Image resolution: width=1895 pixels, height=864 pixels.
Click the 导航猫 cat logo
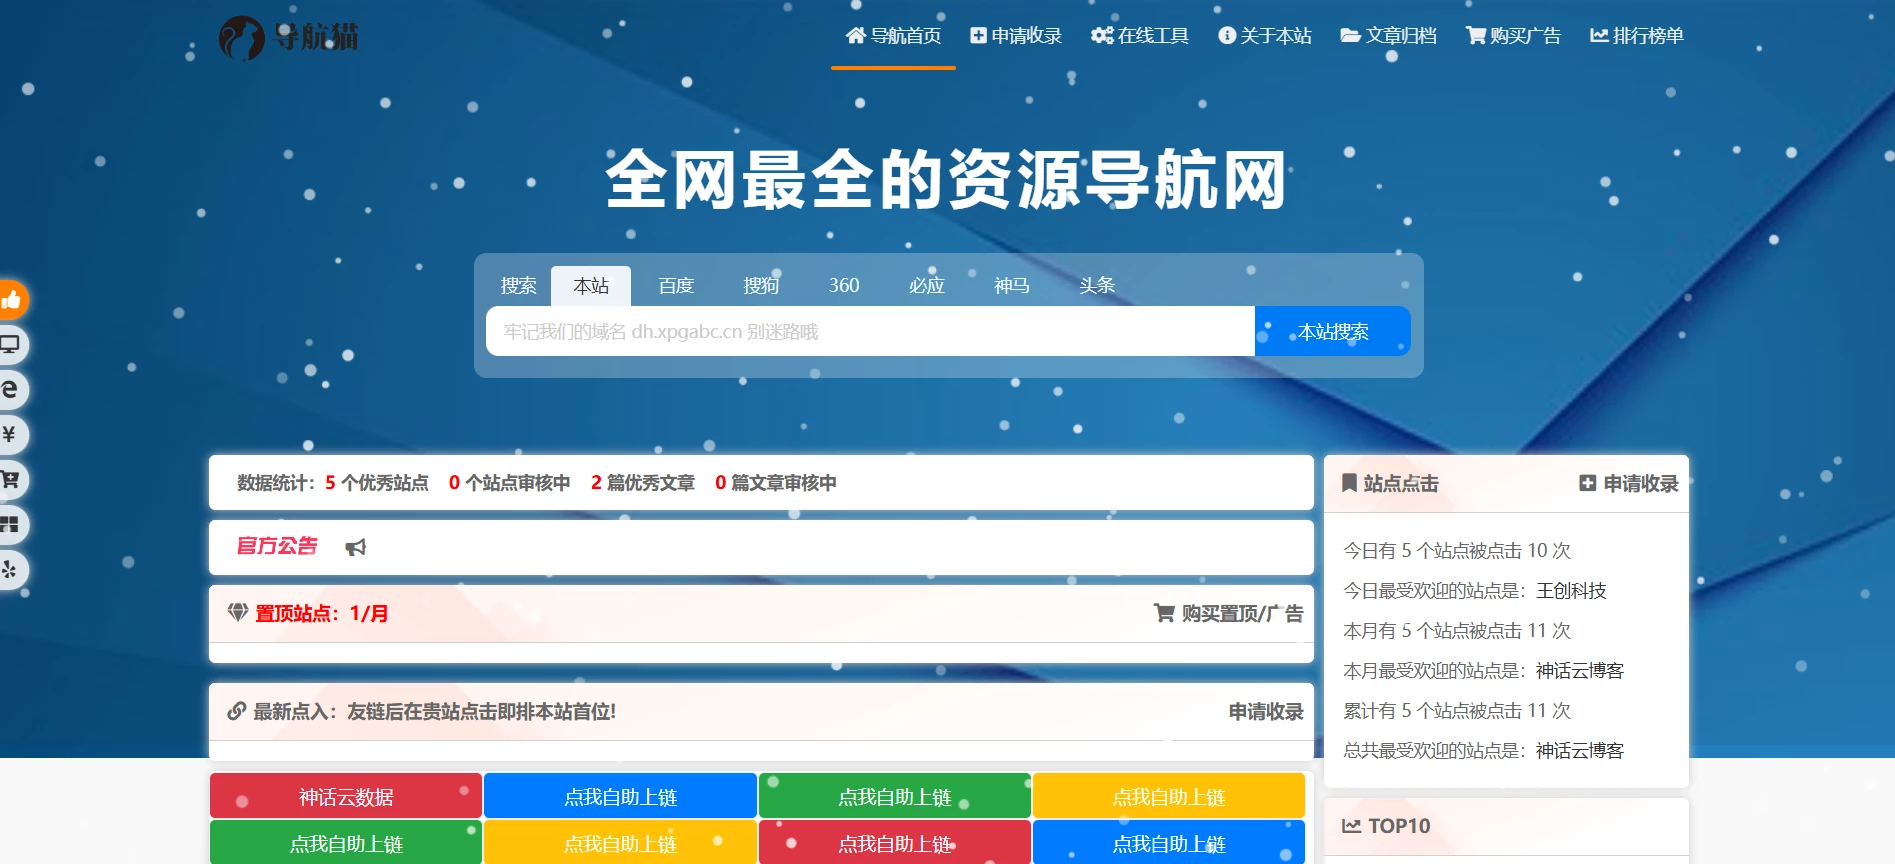tap(288, 38)
